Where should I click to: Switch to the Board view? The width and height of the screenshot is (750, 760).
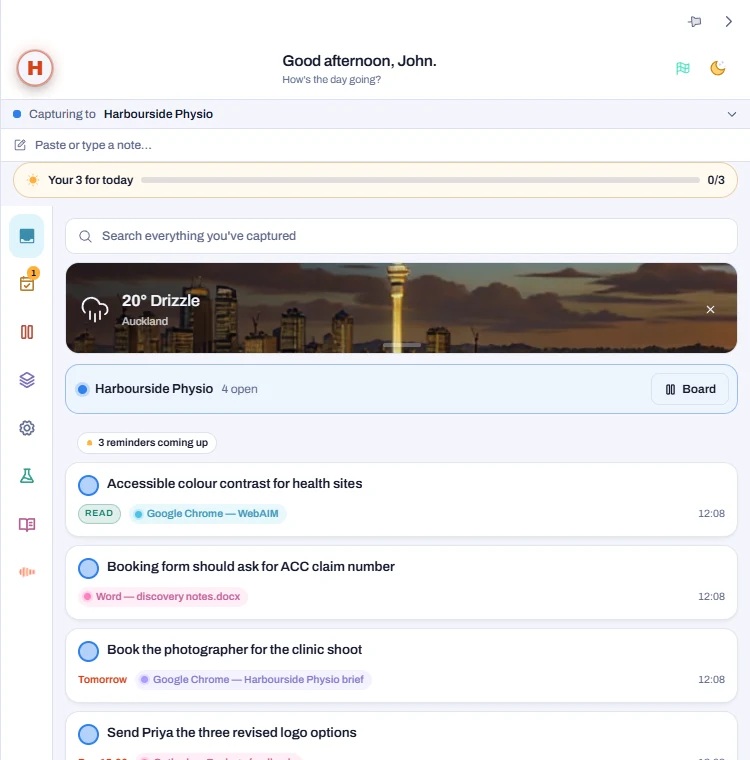coord(689,389)
